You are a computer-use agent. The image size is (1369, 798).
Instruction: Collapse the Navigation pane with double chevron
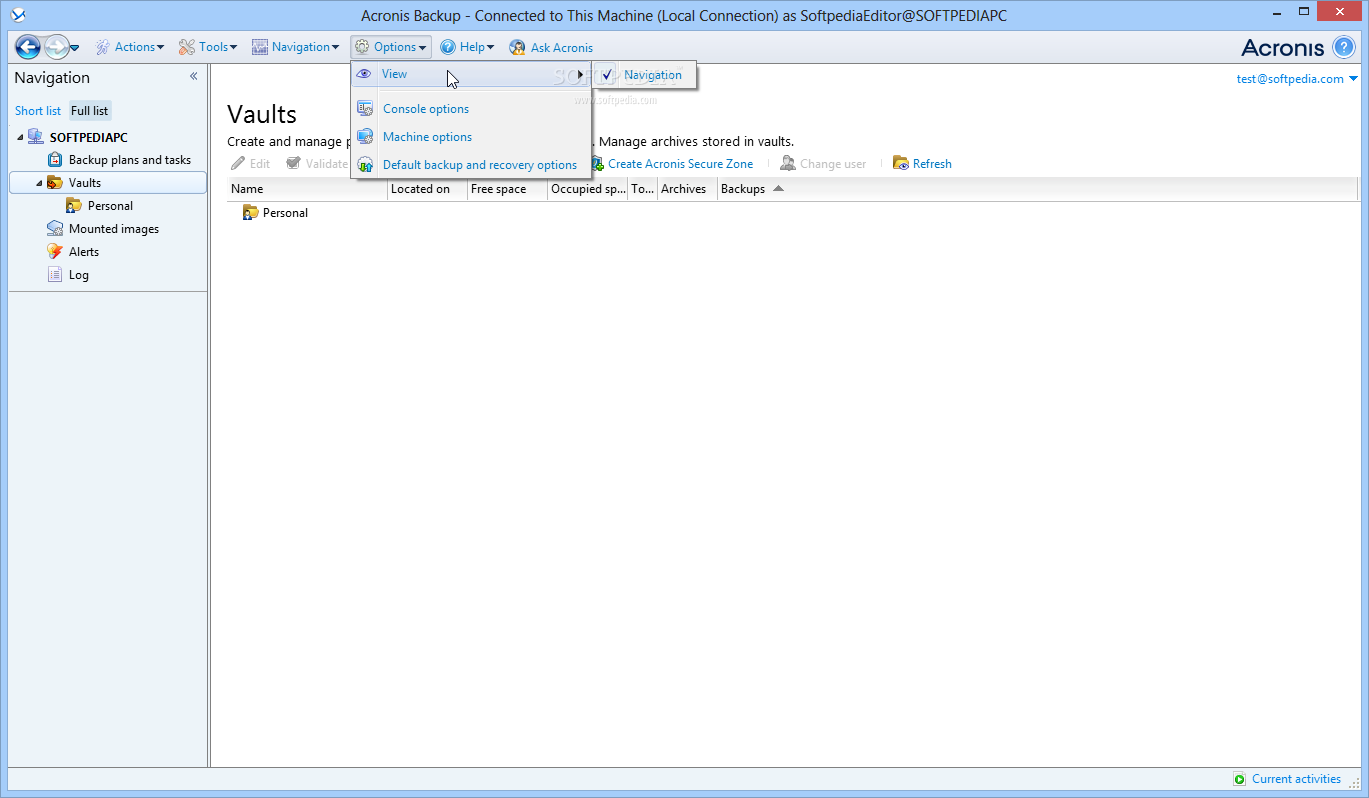pos(194,77)
